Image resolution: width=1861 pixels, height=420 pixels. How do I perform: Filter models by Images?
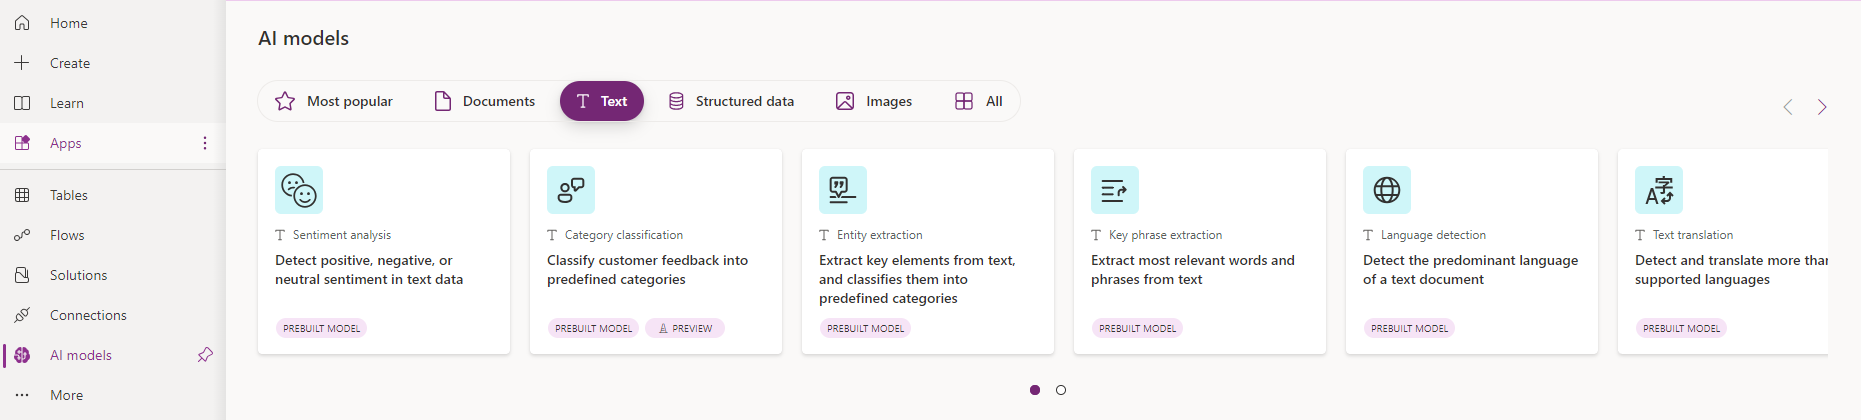coord(874,101)
